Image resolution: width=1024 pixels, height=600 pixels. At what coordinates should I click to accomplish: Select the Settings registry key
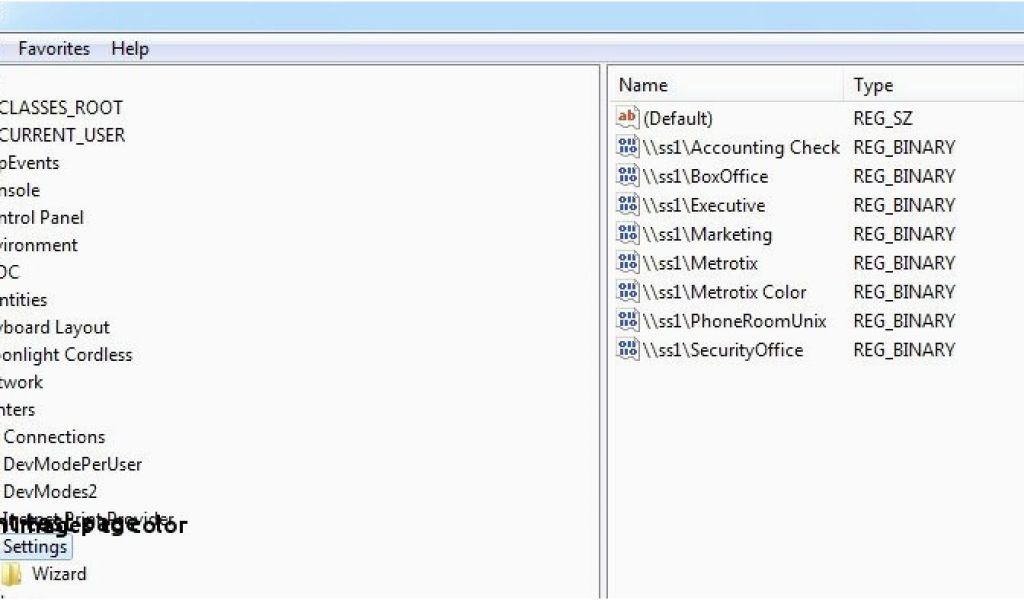[35, 547]
